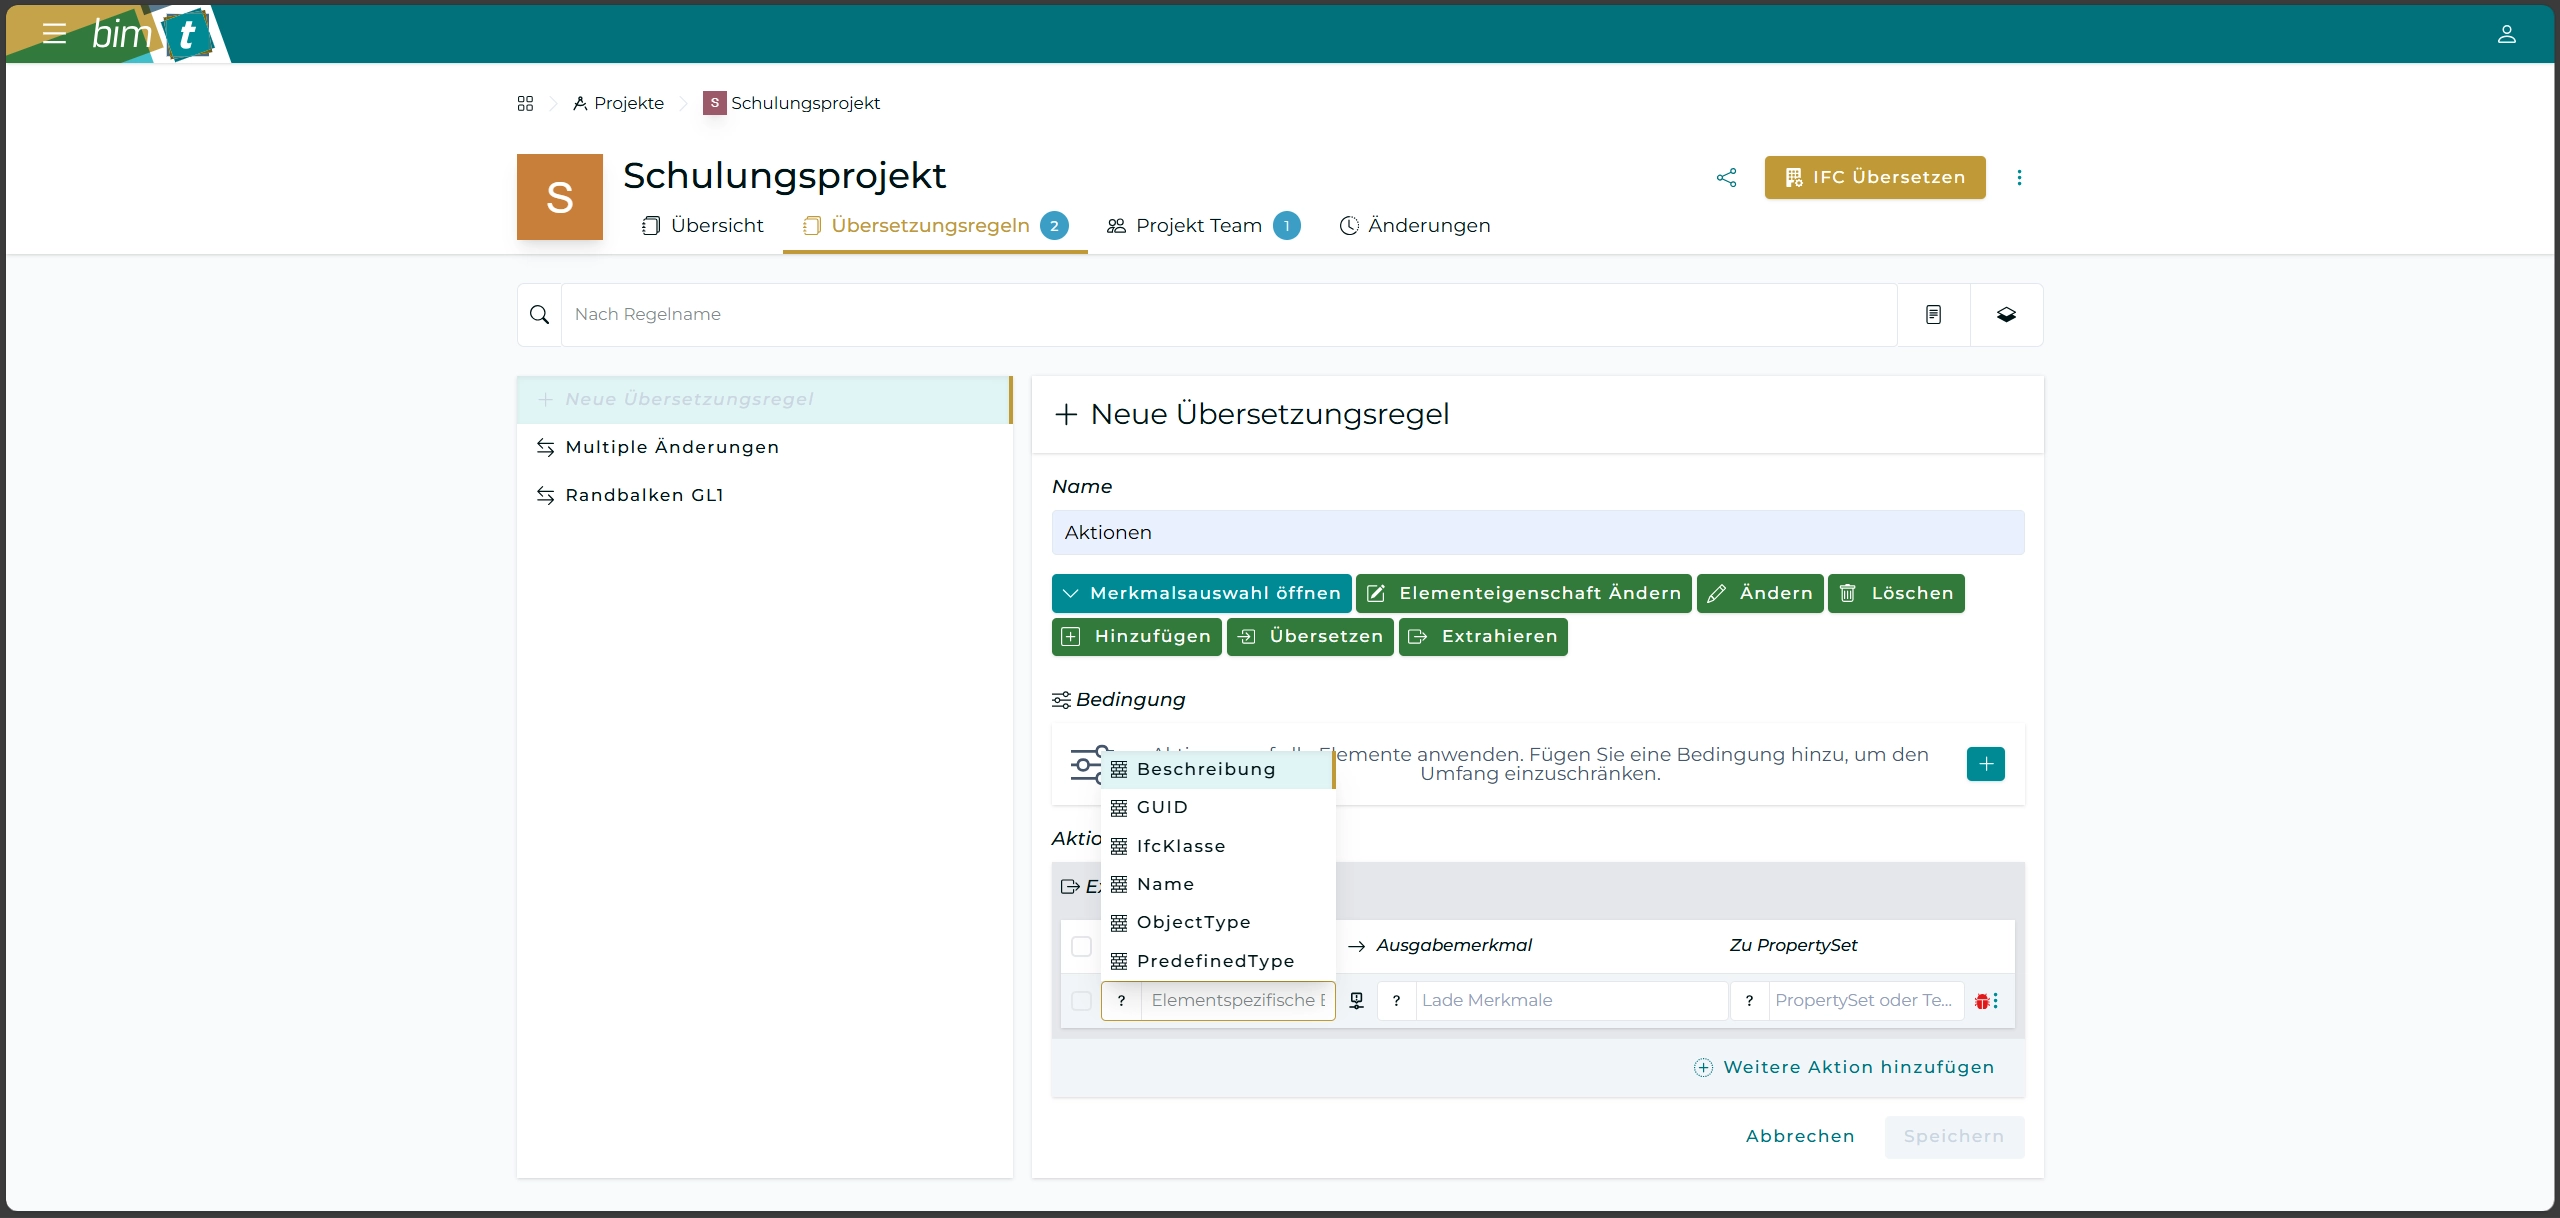Check the action row checkbox

1081,1001
